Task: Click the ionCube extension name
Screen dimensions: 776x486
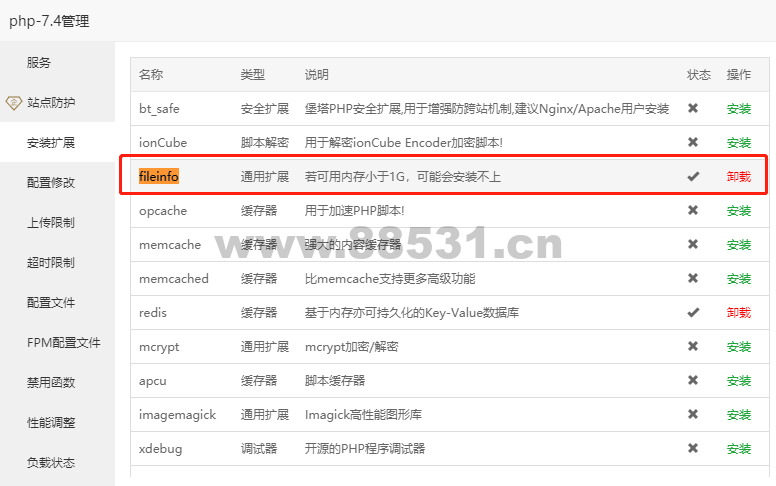Action: pyautogui.click(x=163, y=143)
